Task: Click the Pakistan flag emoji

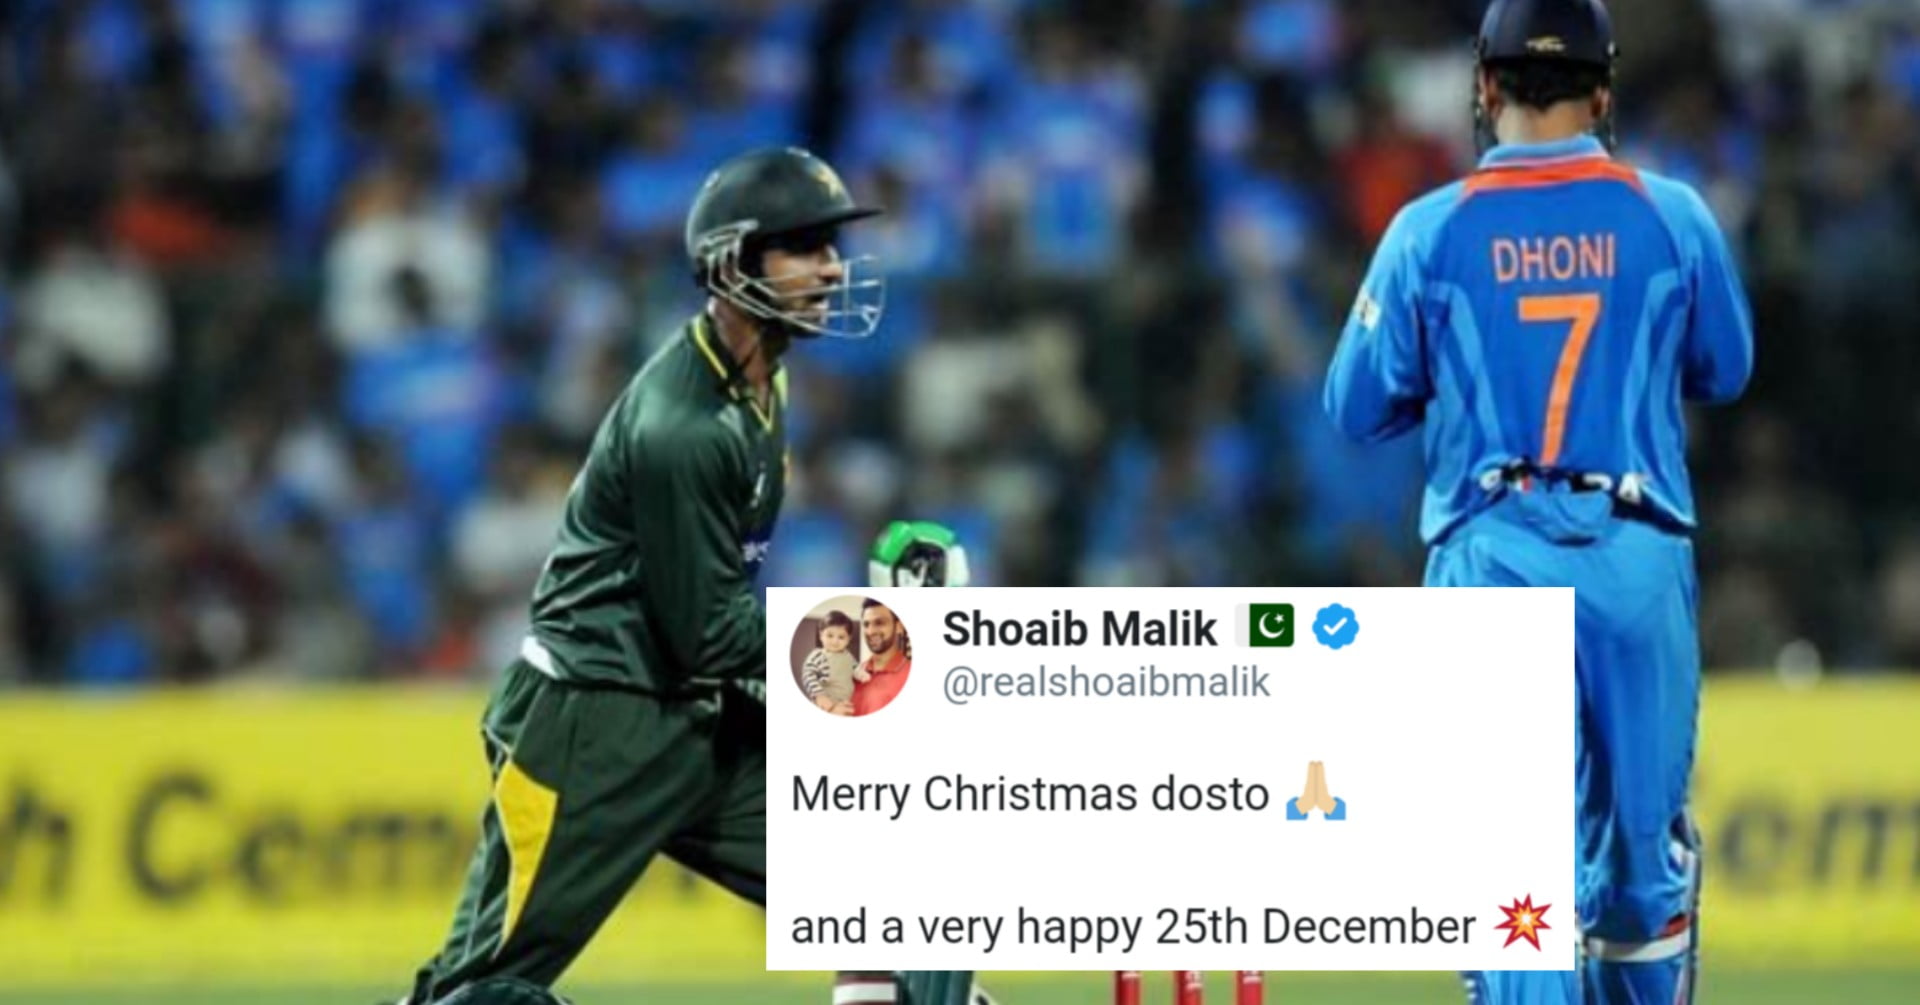Action: pos(1265,626)
